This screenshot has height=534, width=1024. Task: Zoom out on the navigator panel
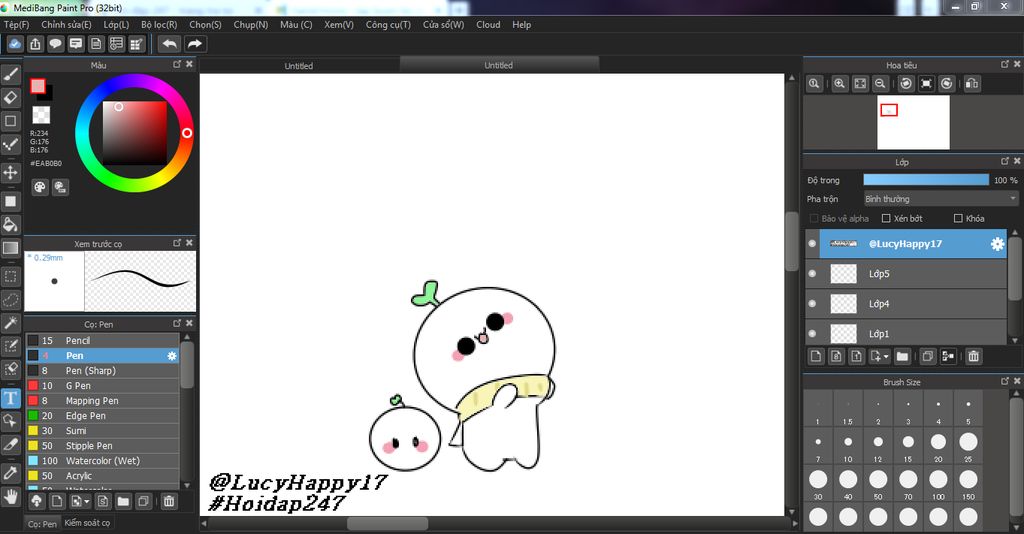click(880, 84)
